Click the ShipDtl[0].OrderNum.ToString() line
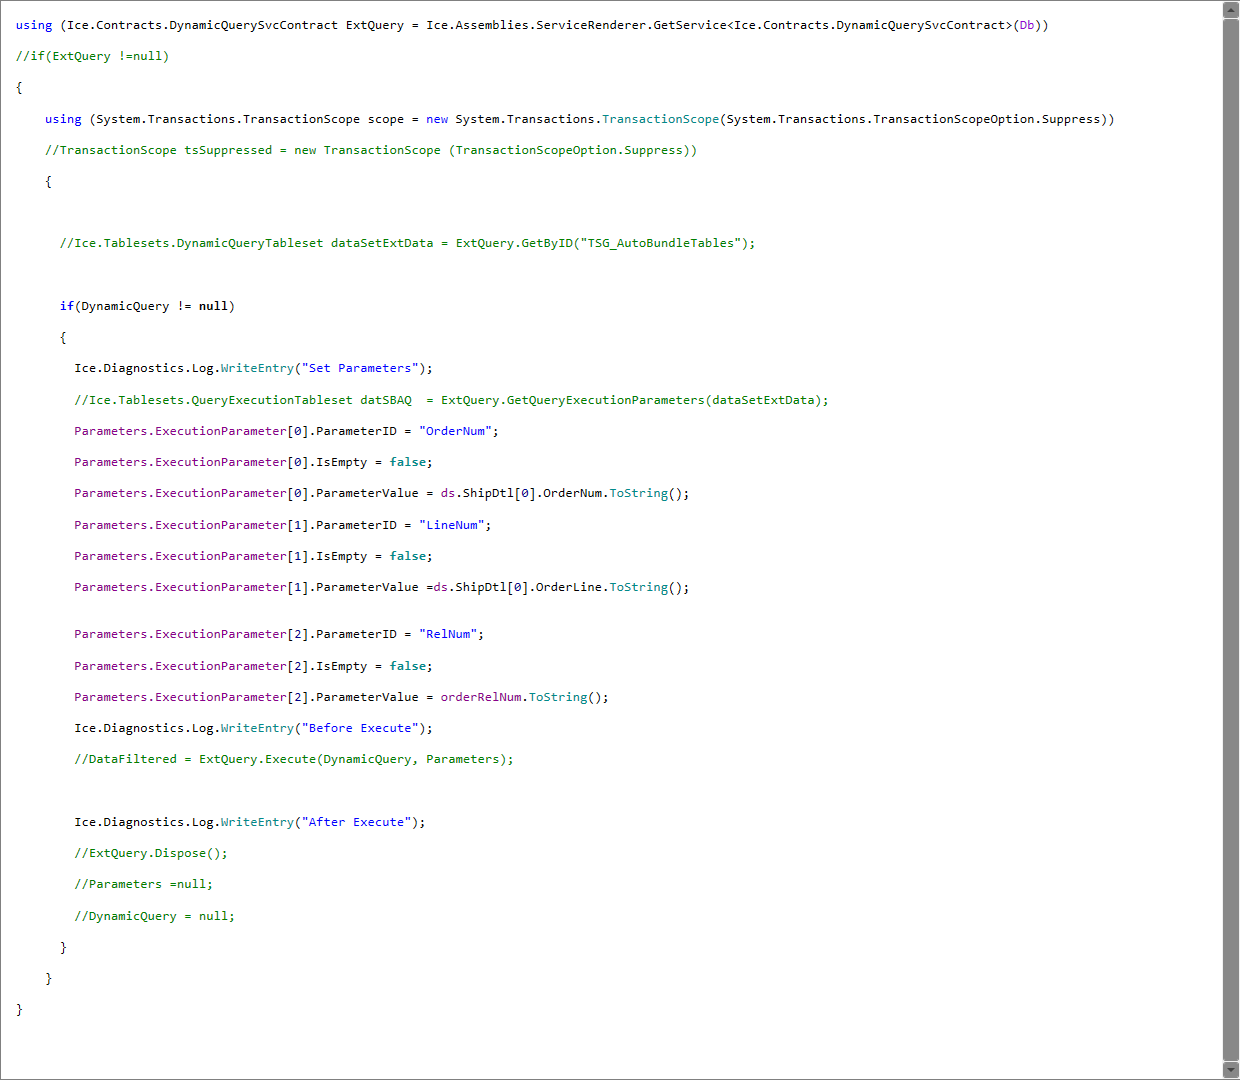The image size is (1240, 1080). 382,493
